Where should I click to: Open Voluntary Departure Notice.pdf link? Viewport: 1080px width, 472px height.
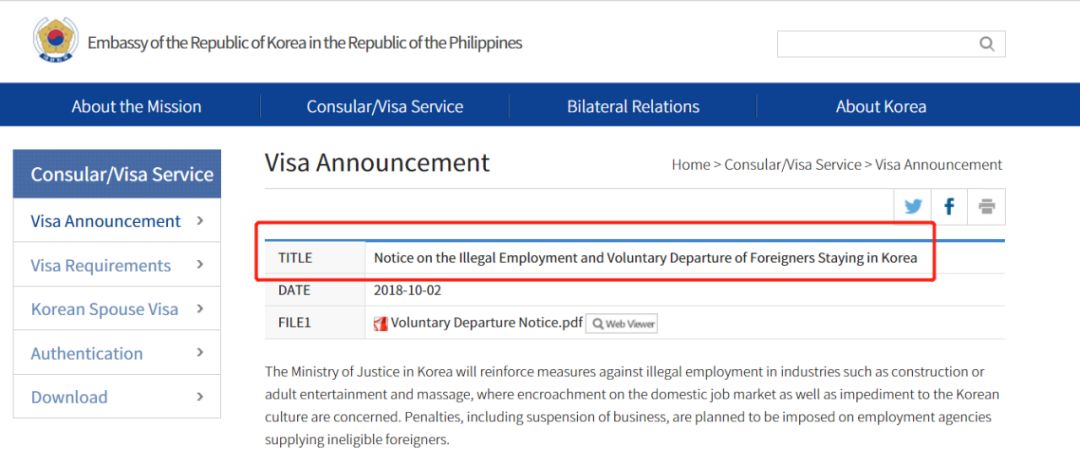pyautogui.click(x=486, y=323)
